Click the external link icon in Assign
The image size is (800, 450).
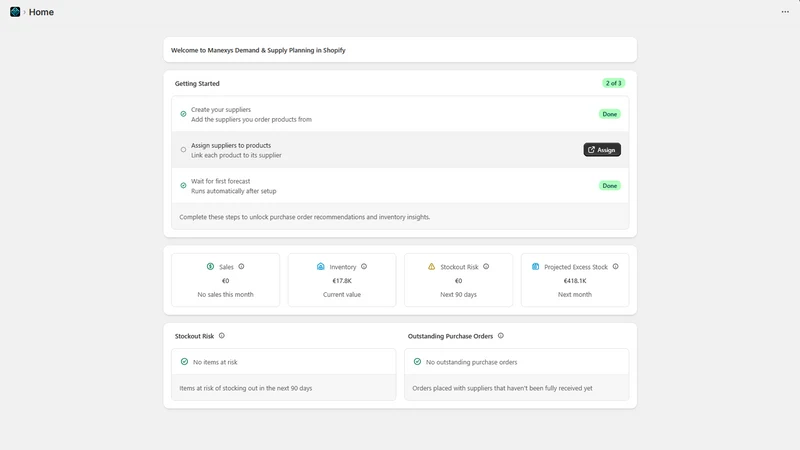(x=591, y=149)
